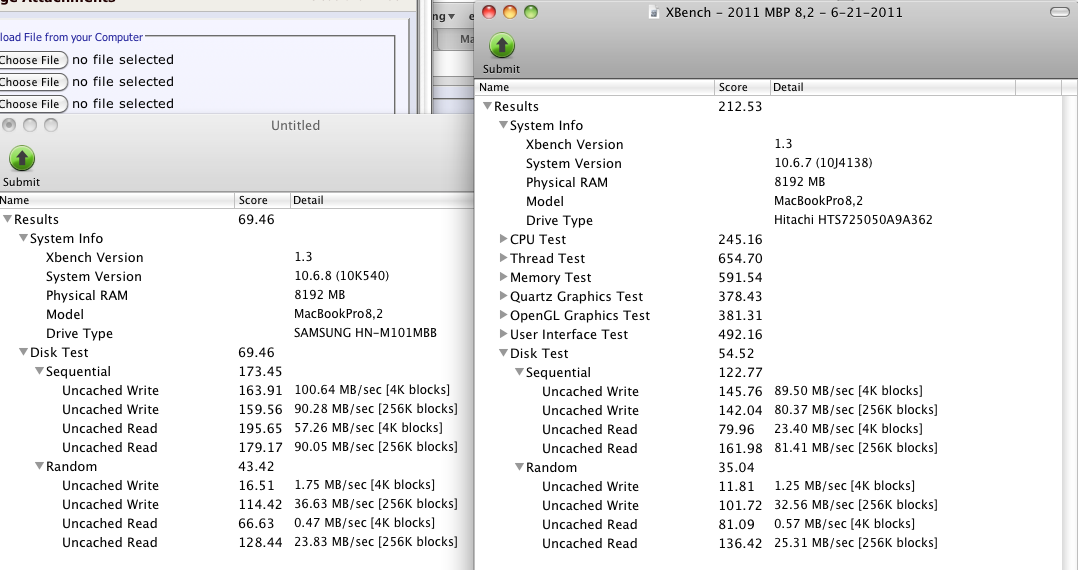Image resolution: width=1078 pixels, height=570 pixels.
Task: Expand User Interface Test results
Action: click(x=503, y=334)
